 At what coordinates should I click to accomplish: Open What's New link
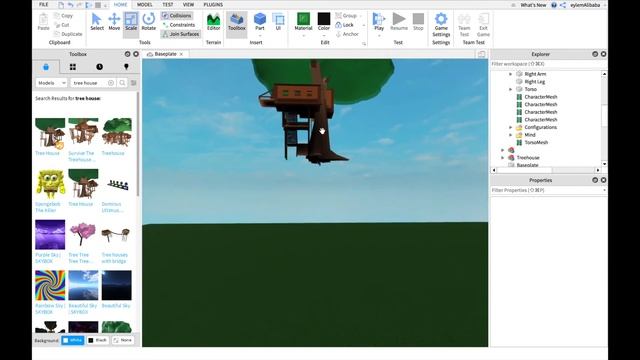point(533,5)
